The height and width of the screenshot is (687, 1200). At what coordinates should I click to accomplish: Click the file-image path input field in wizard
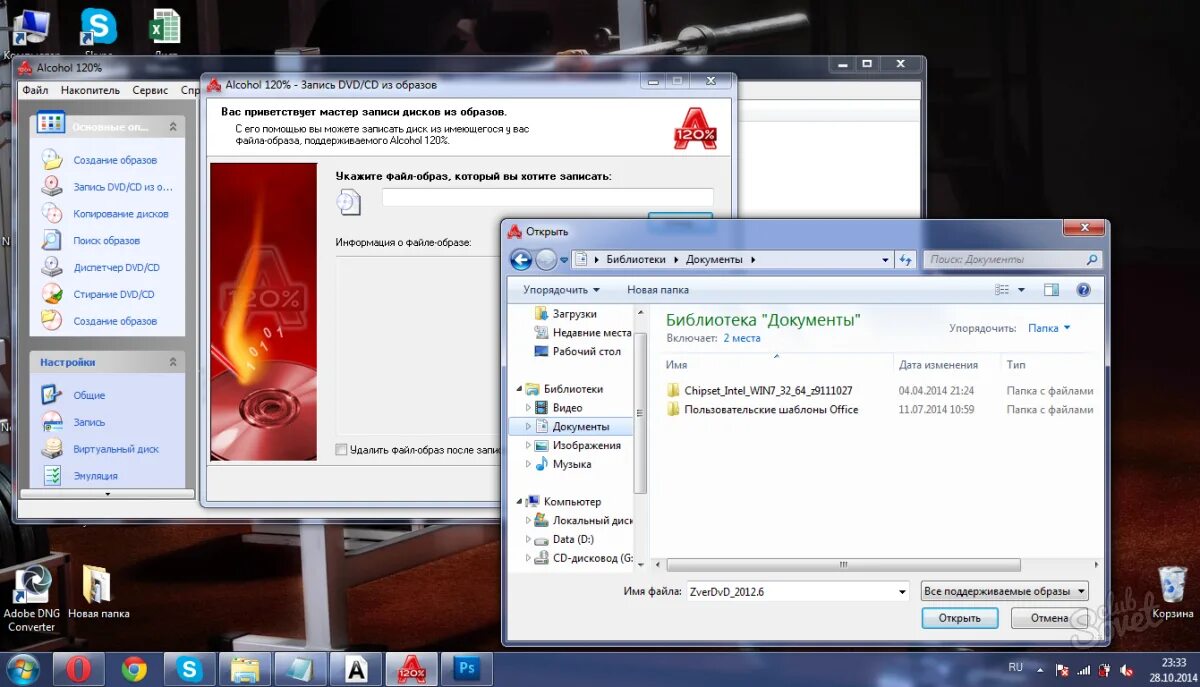547,197
